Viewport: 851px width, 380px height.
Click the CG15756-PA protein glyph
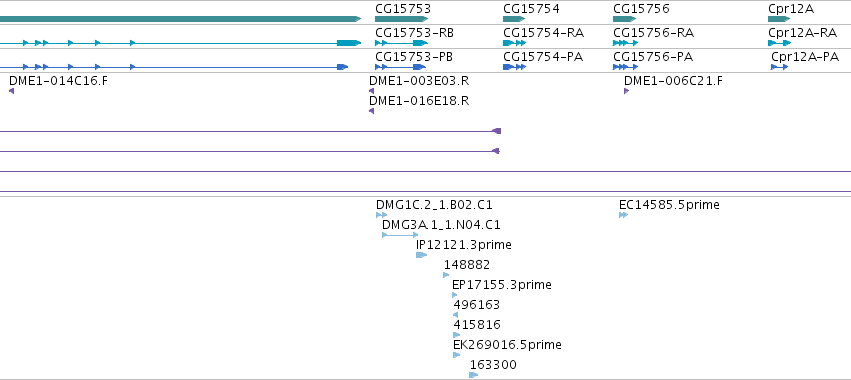[x=625, y=67]
